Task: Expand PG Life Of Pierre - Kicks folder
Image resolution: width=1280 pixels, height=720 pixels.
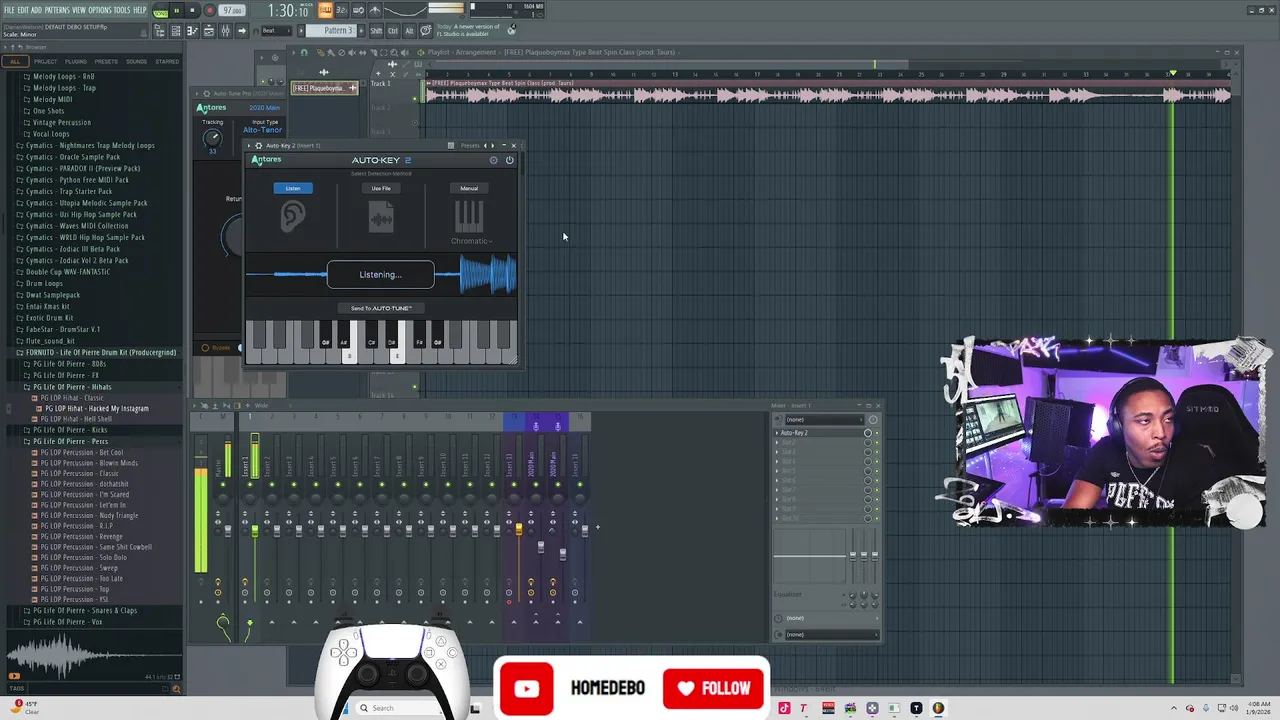Action: point(65,430)
